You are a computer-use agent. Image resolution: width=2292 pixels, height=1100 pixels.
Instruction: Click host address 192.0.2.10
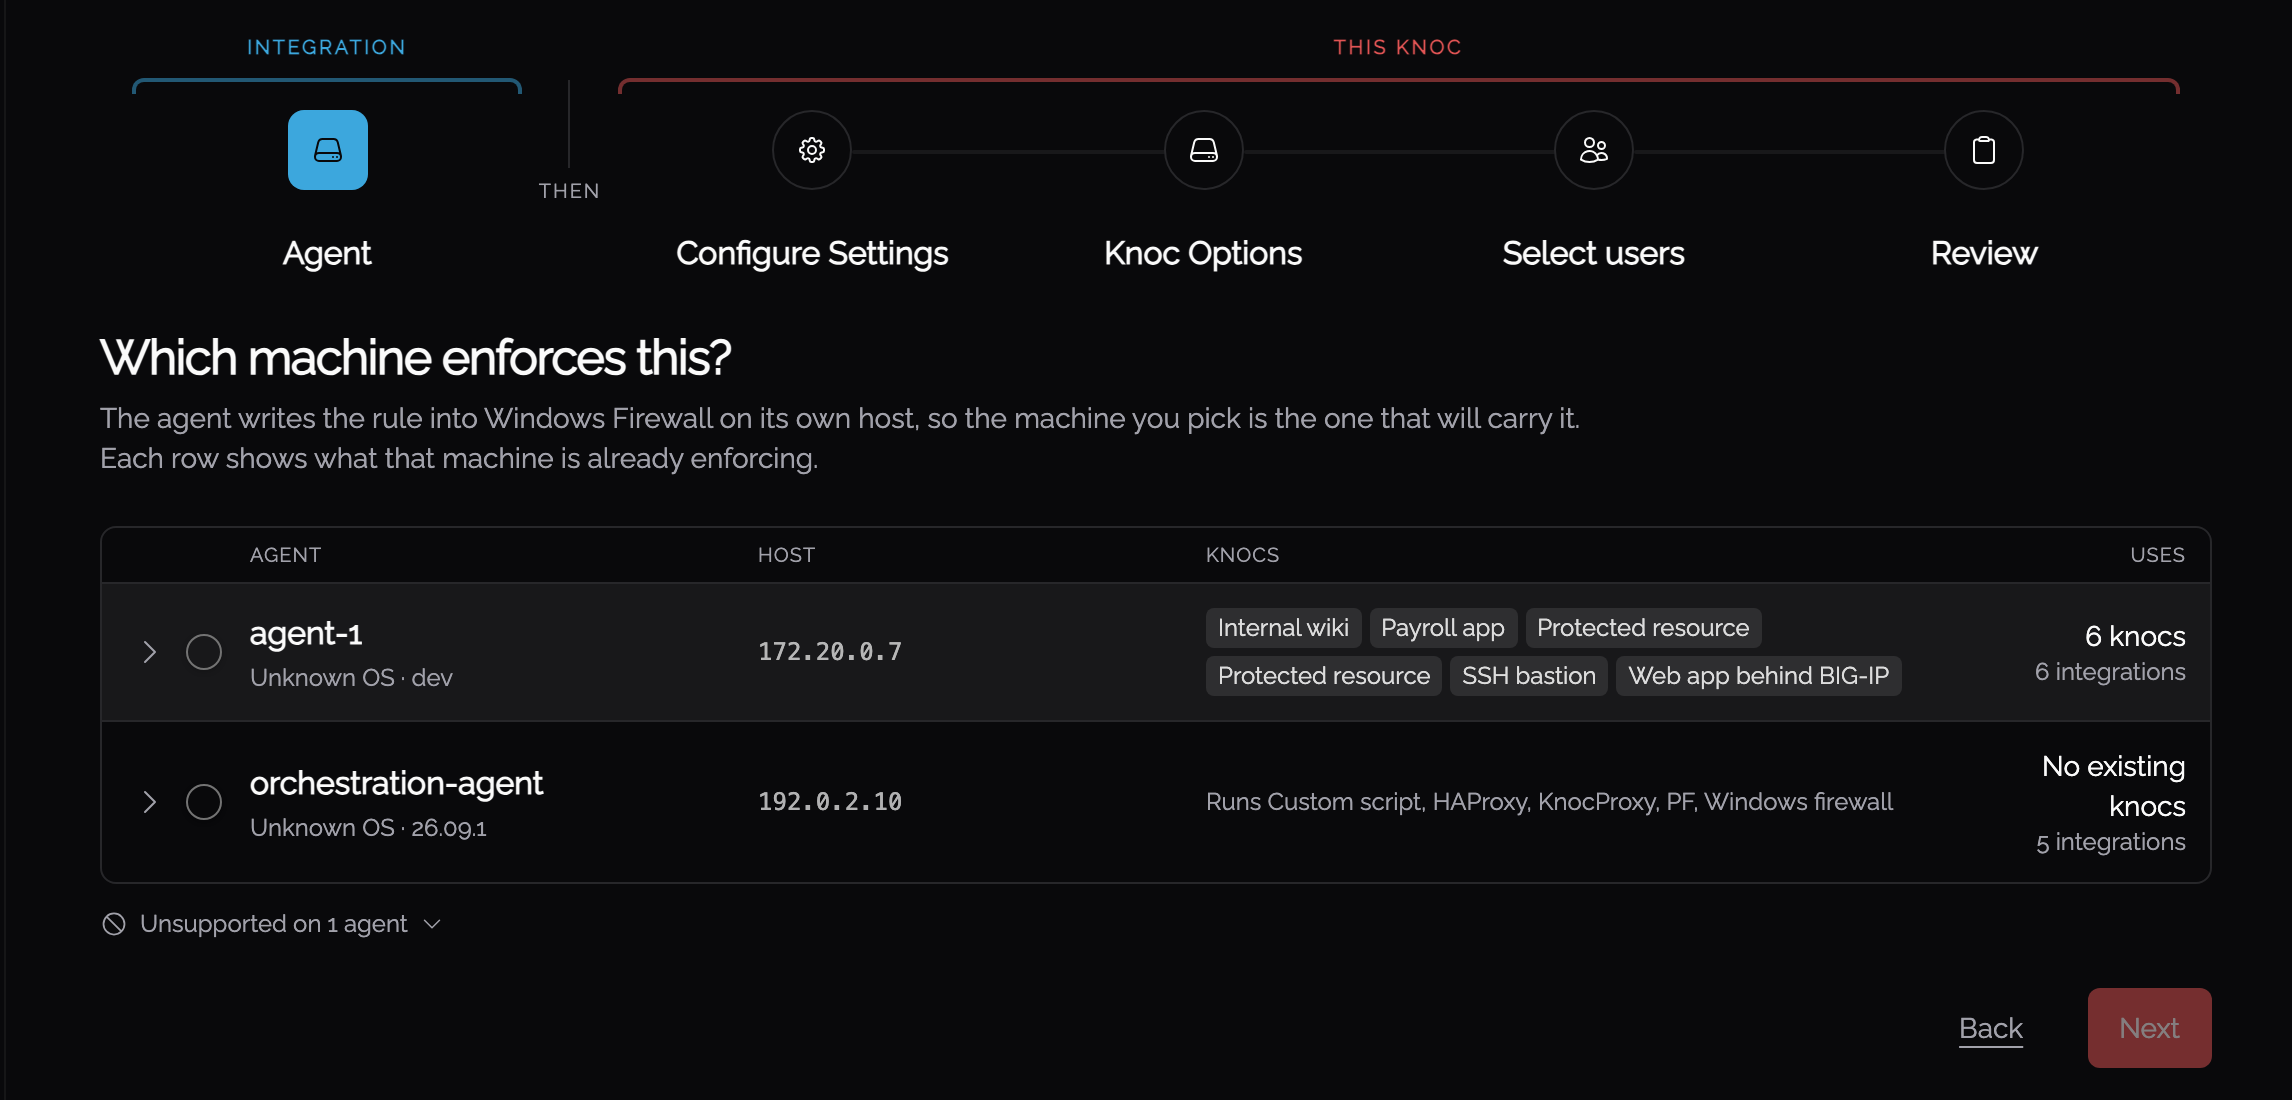coord(830,802)
